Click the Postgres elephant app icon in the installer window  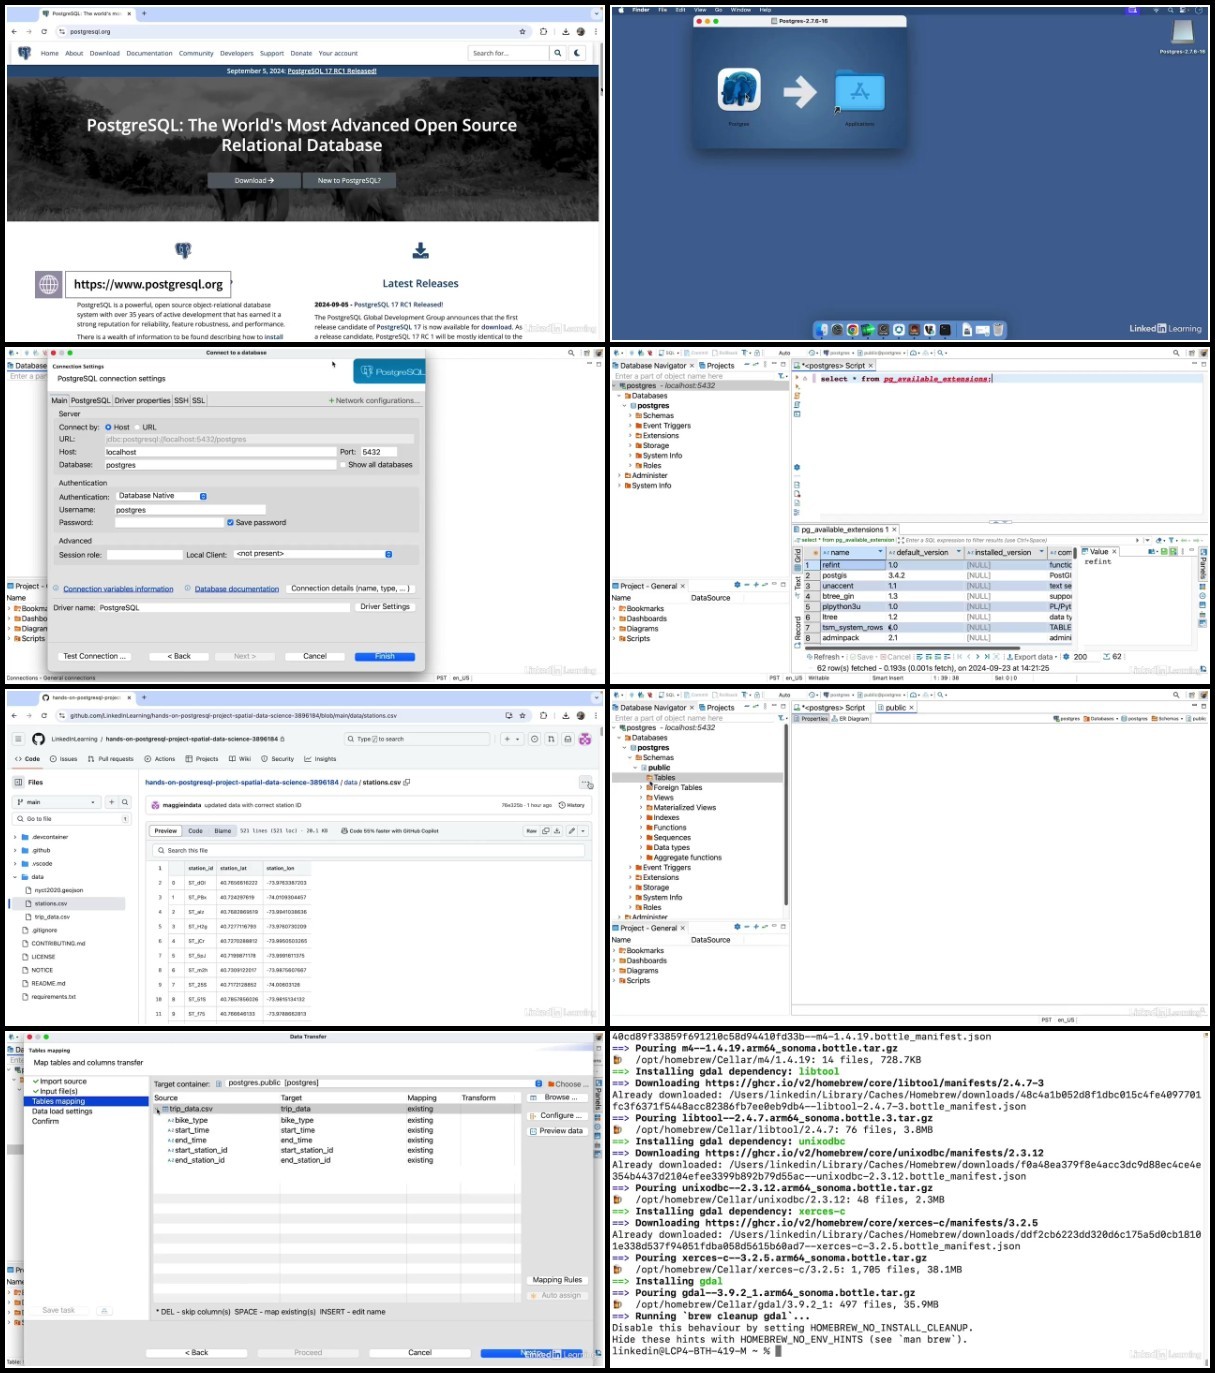point(739,90)
